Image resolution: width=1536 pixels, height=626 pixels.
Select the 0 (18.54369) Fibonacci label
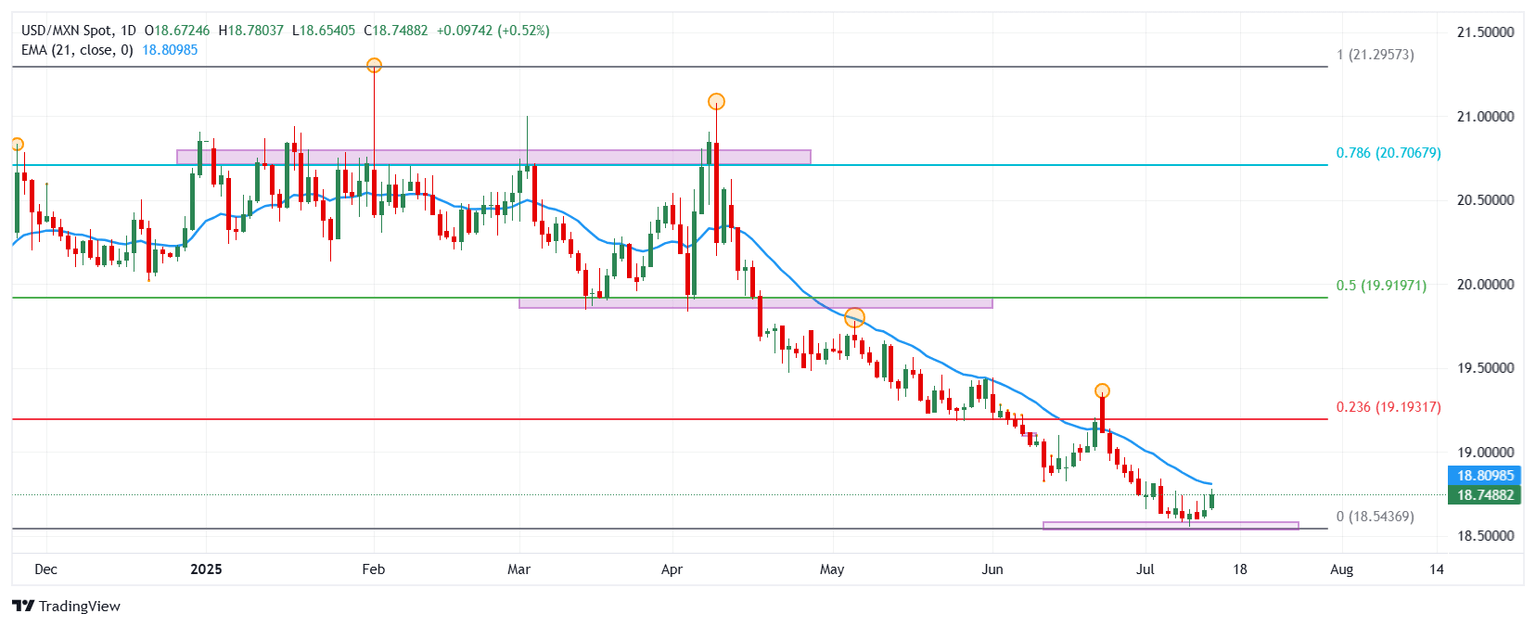click(1375, 517)
